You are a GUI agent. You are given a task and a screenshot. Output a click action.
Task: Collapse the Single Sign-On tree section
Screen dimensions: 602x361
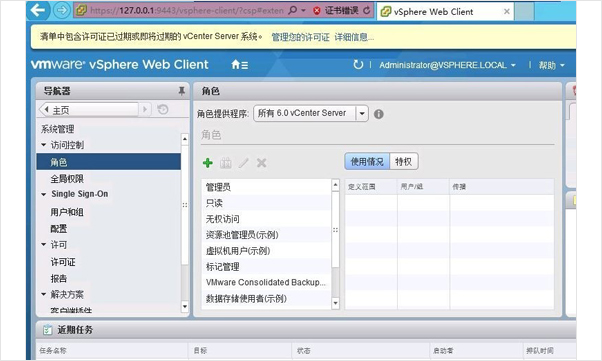43,194
